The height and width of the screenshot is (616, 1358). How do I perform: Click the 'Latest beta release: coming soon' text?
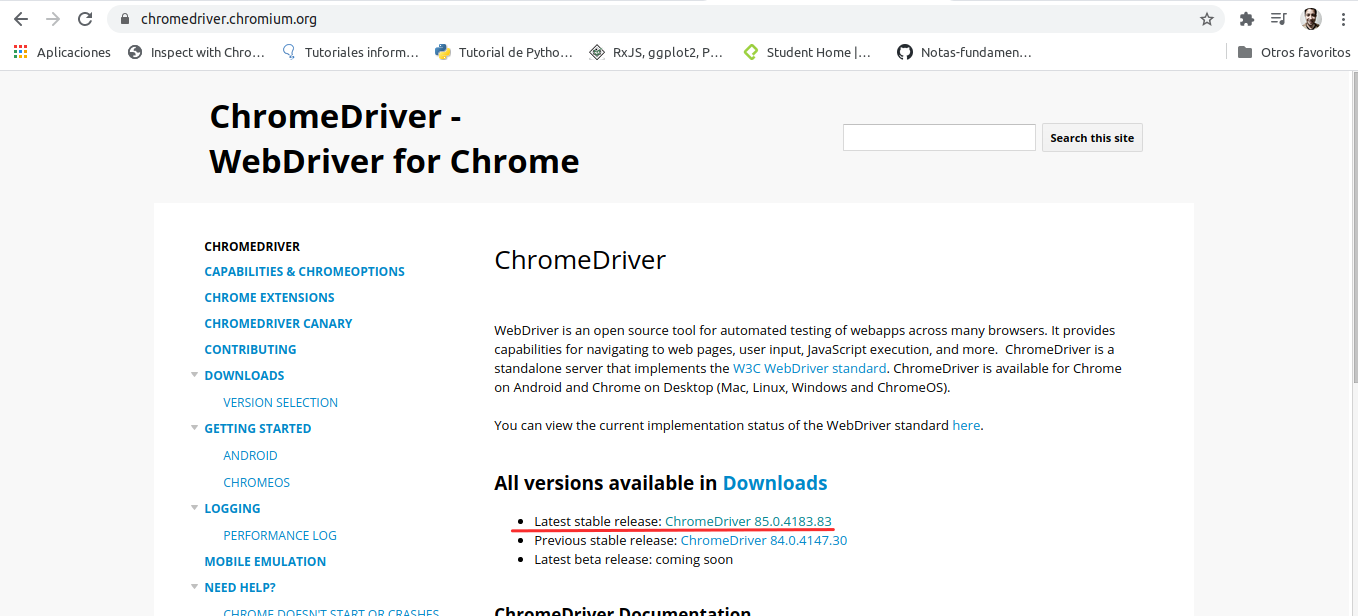coord(633,559)
